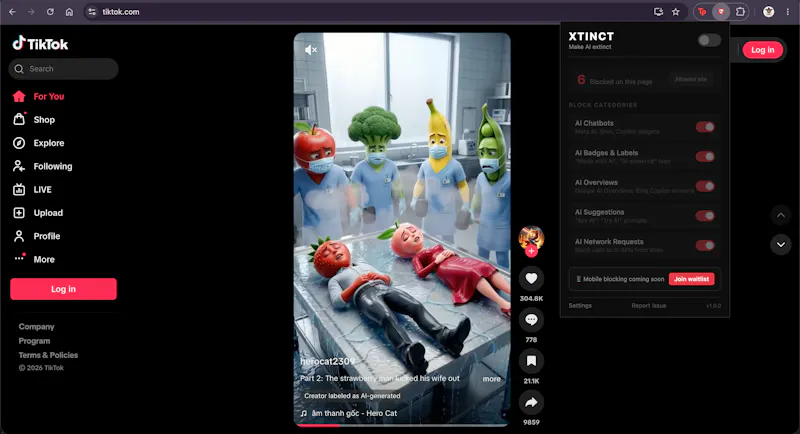The image size is (800, 434).
Task: Open the extensions puzzle menu
Action: (x=740, y=12)
